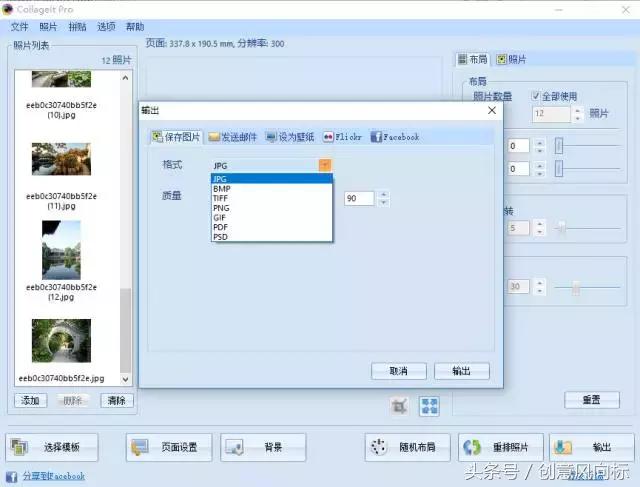Select PNG format in dropdown list
The width and height of the screenshot is (640, 487).
click(x=271, y=208)
